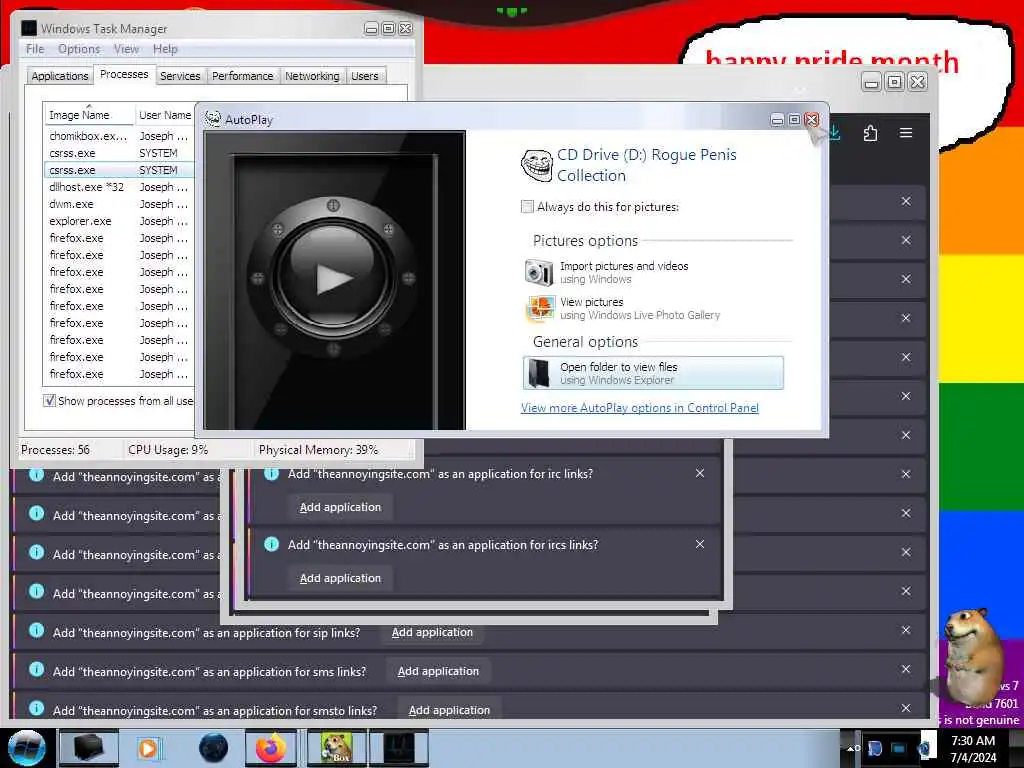Screen dimensions: 1024x768
Task: Dismiss the sms links notification bar
Action: pos(906,669)
